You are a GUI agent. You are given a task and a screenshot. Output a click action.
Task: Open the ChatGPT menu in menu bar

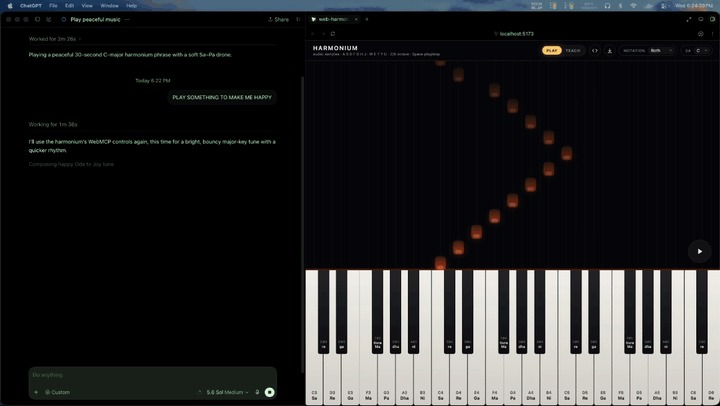pyautogui.click(x=31, y=6)
